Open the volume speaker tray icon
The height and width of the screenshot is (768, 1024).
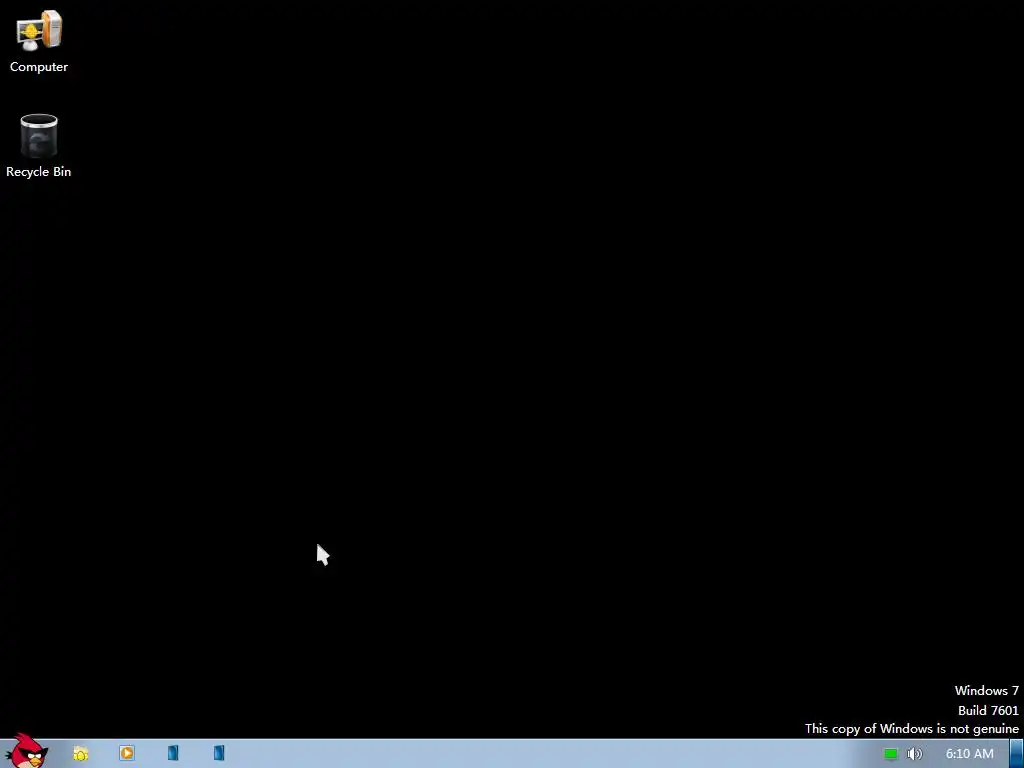click(915, 754)
